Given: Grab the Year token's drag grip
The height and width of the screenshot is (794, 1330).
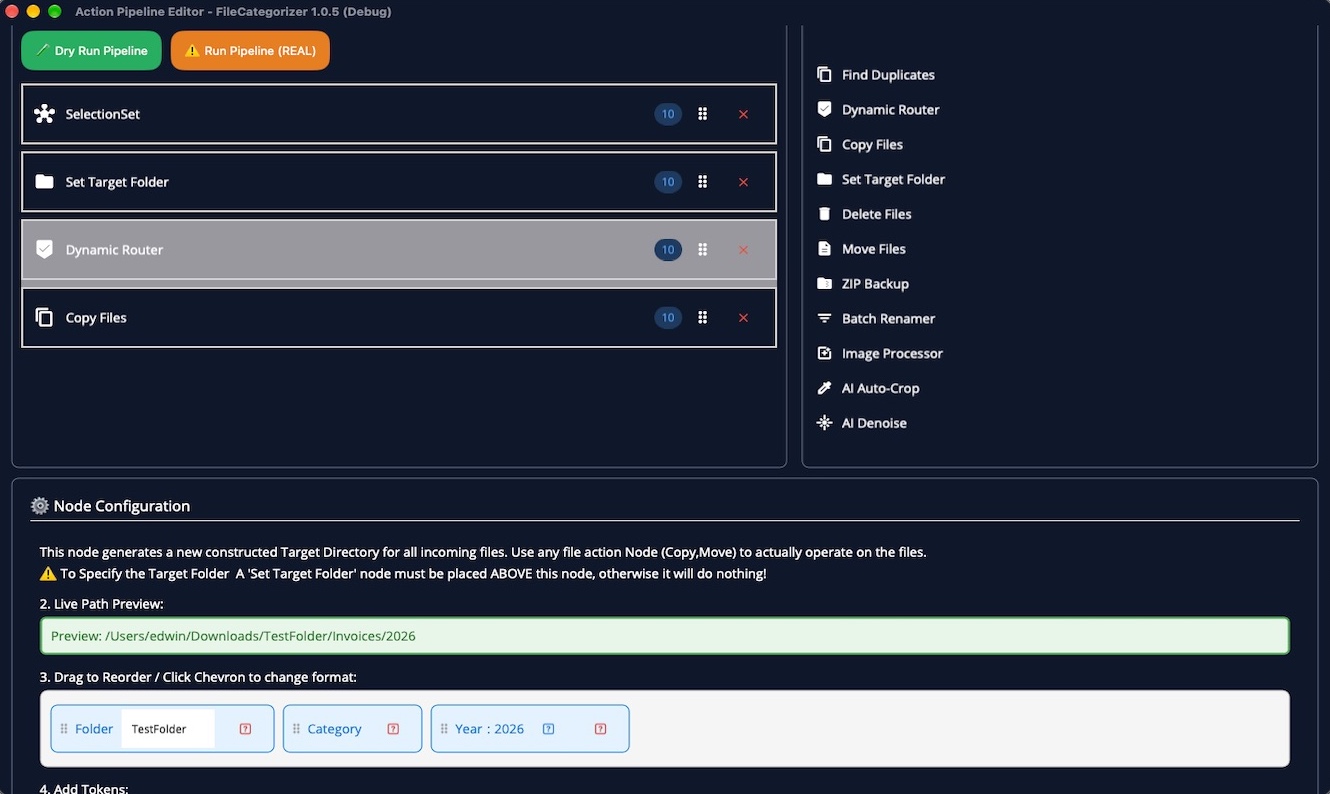Looking at the screenshot, I should [x=444, y=729].
